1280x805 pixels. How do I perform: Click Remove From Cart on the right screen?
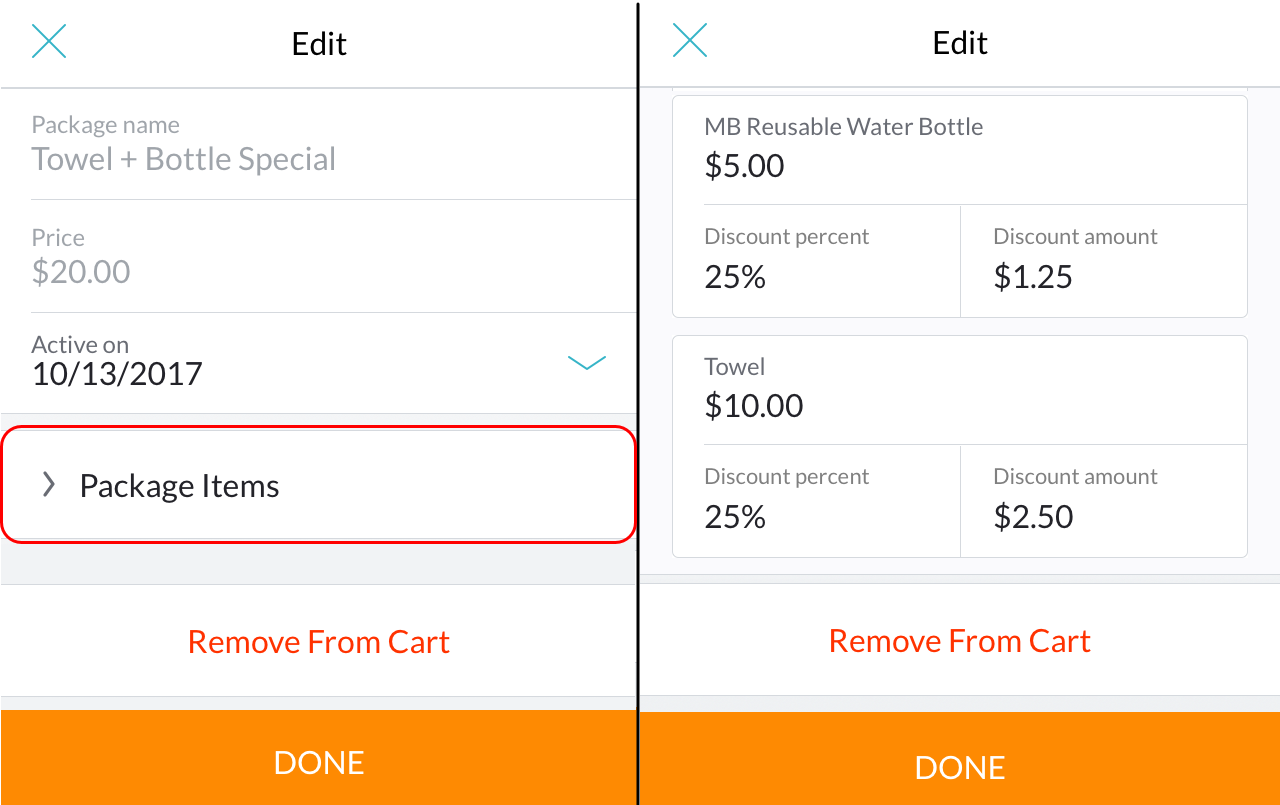[959, 640]
